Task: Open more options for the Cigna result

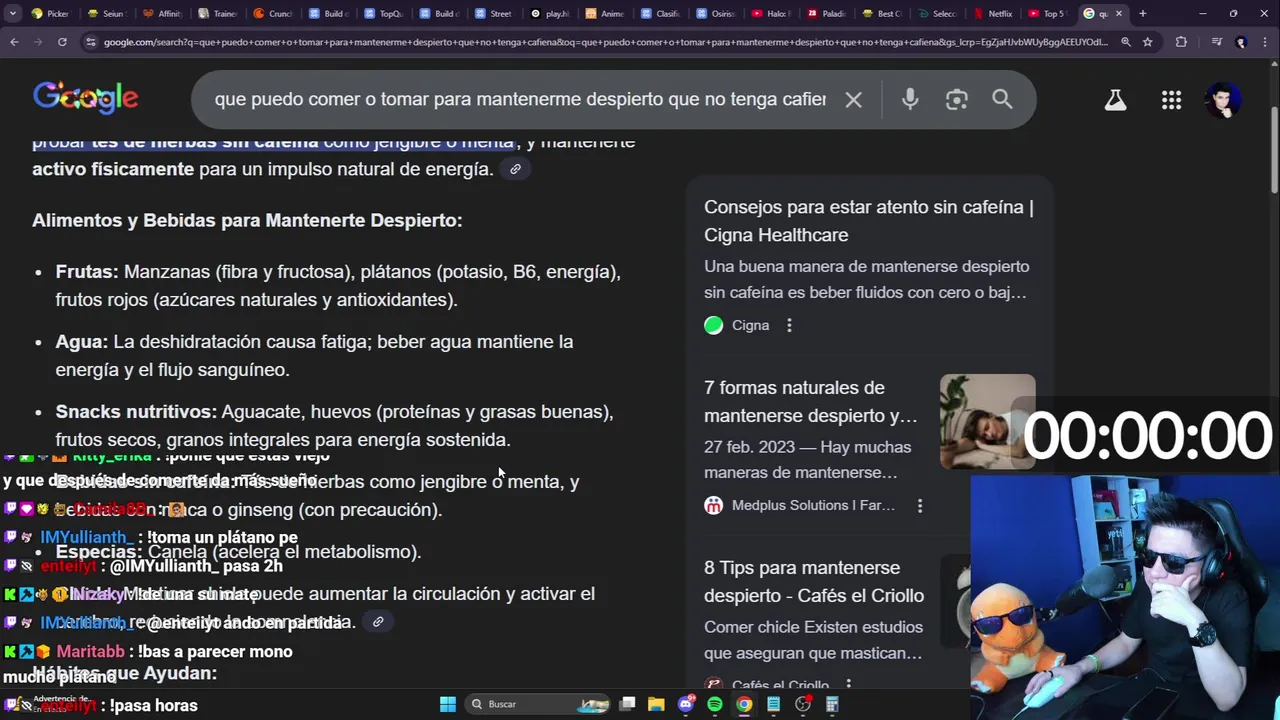Action: pos(789,325)
